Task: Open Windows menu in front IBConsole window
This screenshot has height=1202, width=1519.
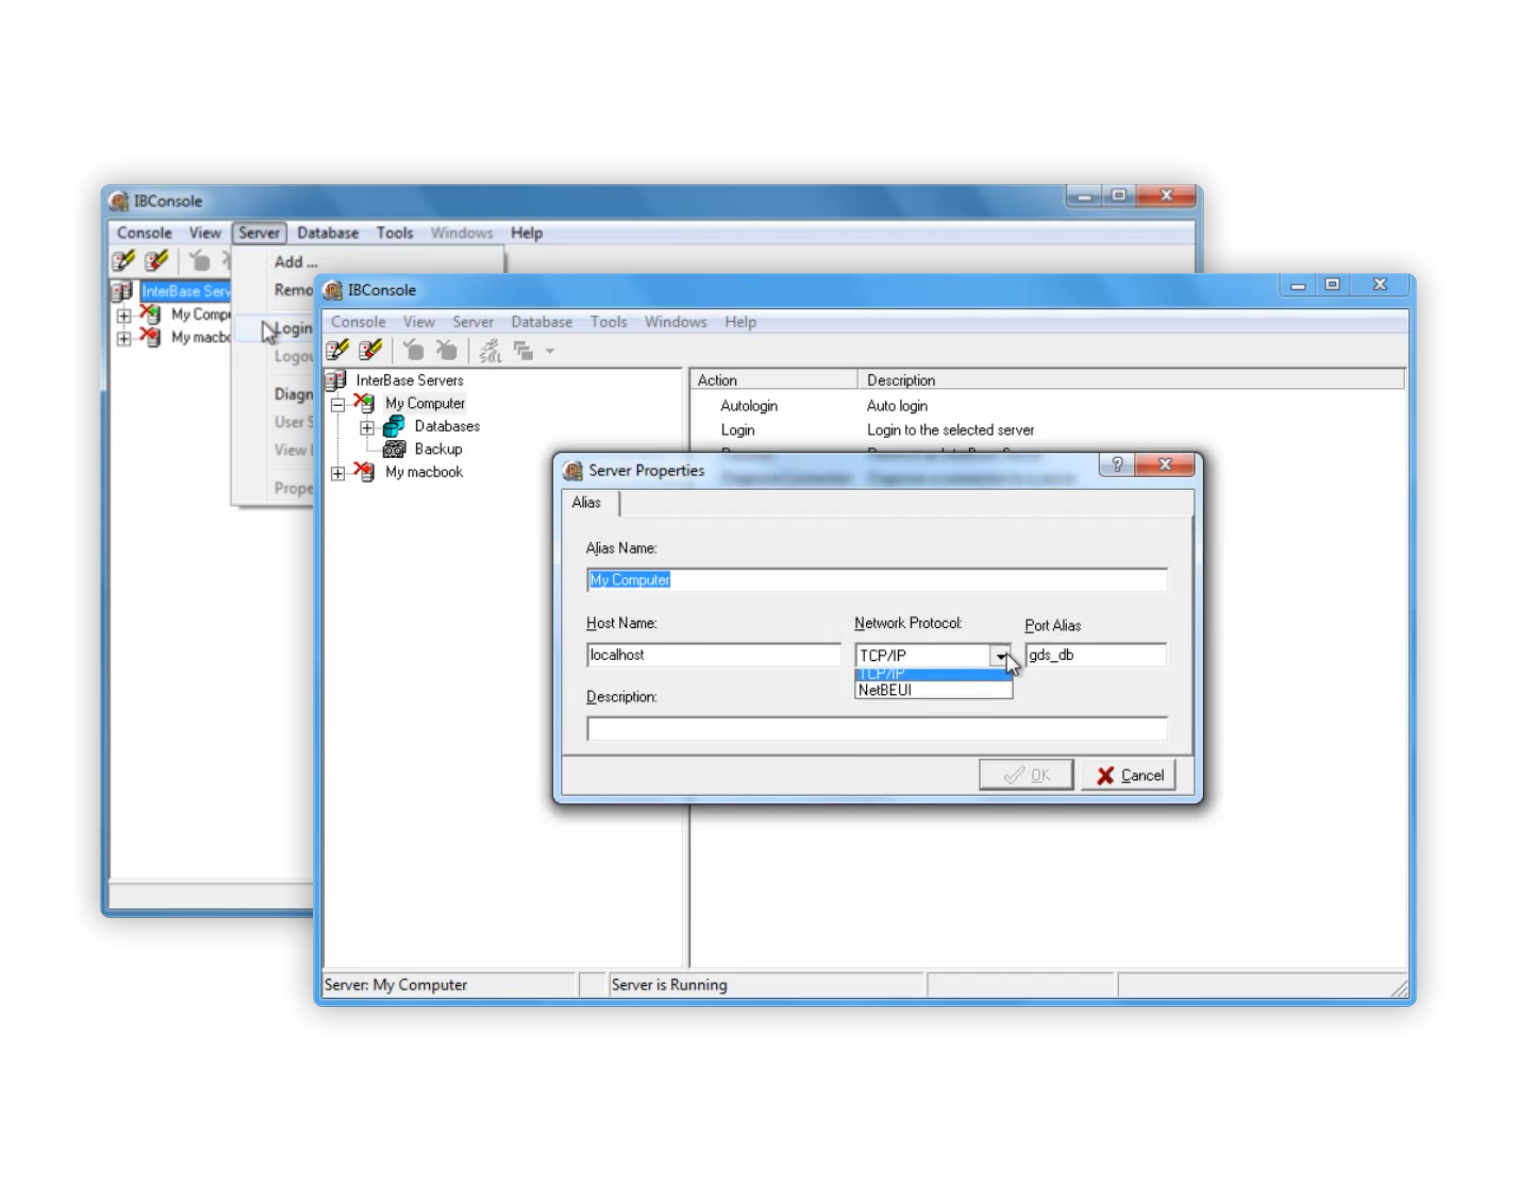Action: pyautogui.click(x=676, y=322)
